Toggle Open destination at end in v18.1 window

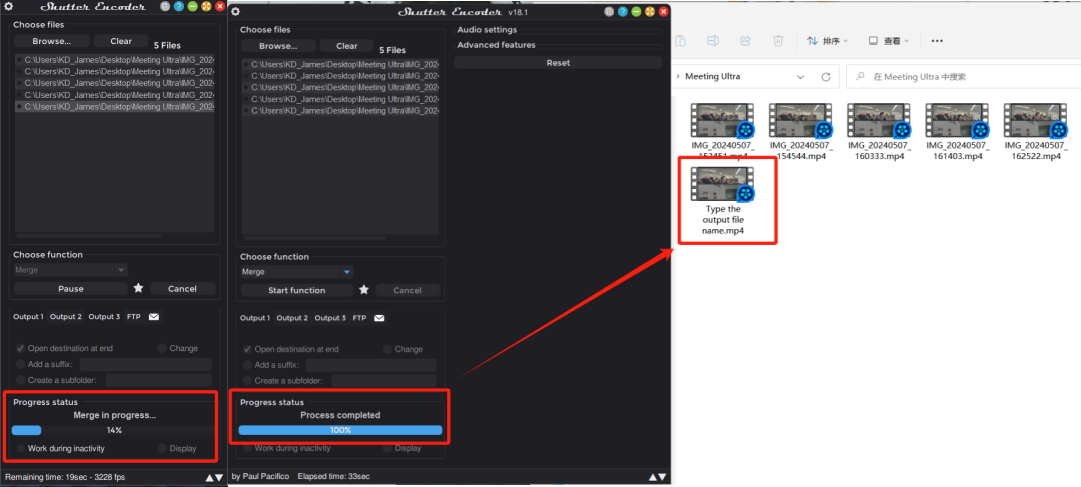click(x=248, y=349)
